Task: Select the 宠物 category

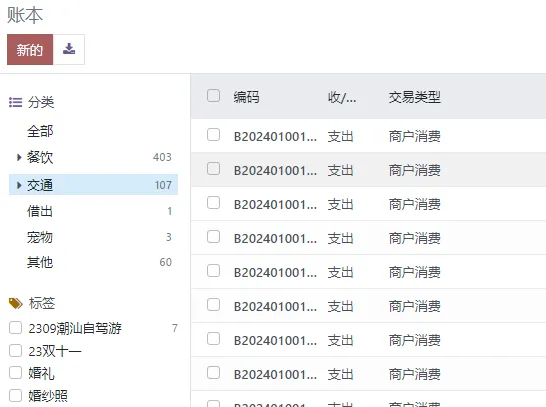Action: click(x=40, y=237)
